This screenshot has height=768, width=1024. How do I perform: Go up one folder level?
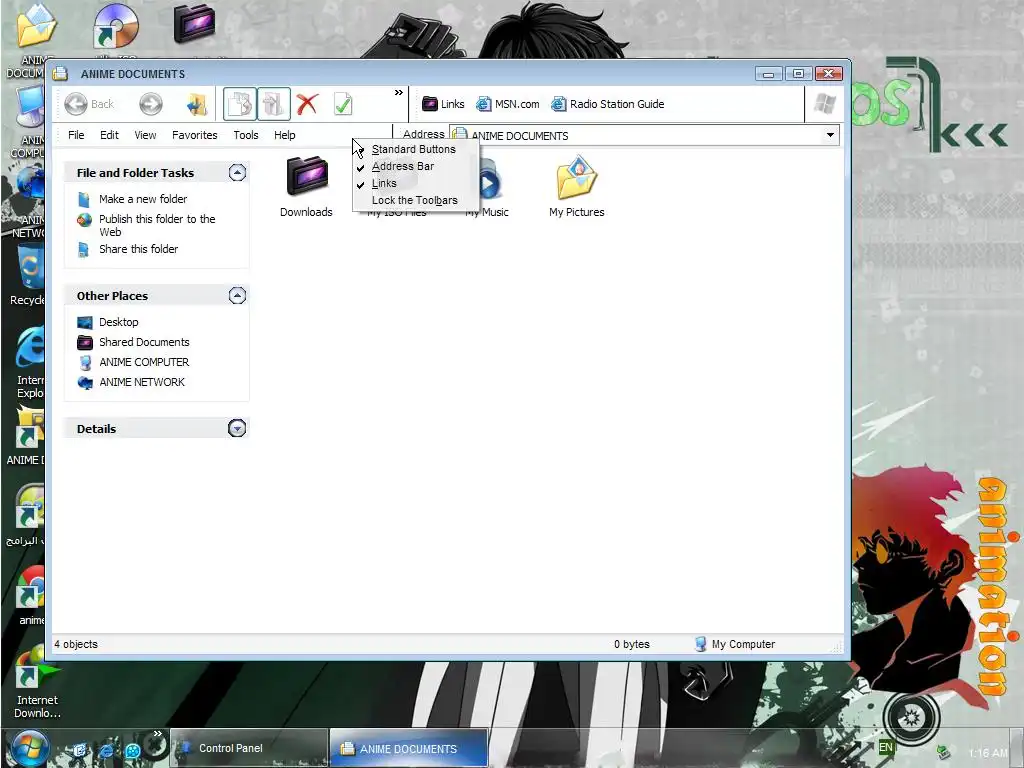(x=197, y=104)
